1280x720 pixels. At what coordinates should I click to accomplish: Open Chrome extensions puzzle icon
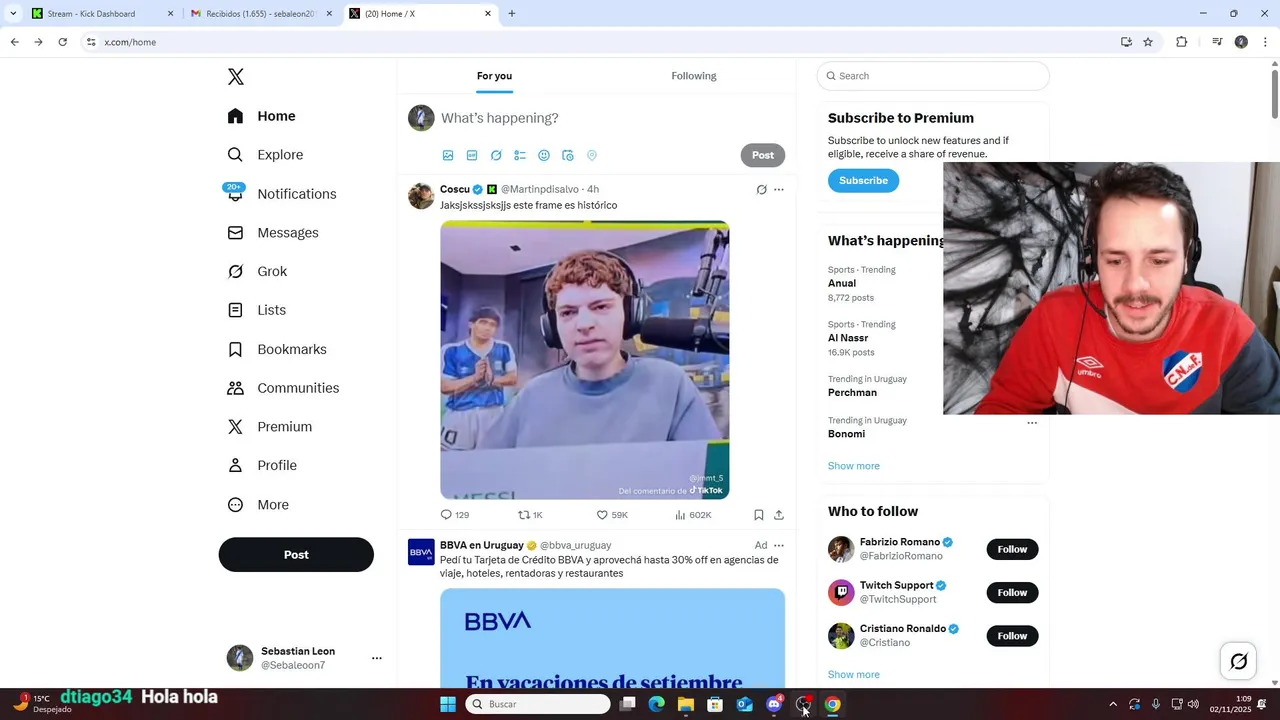(1181, 42)
